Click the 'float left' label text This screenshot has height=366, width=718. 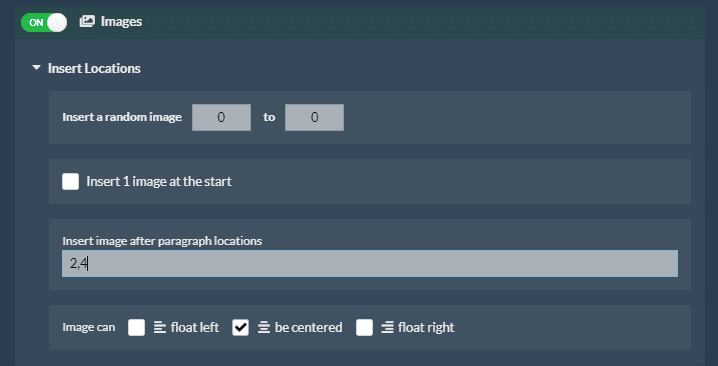pyautogui.click(x=195, y=328)
